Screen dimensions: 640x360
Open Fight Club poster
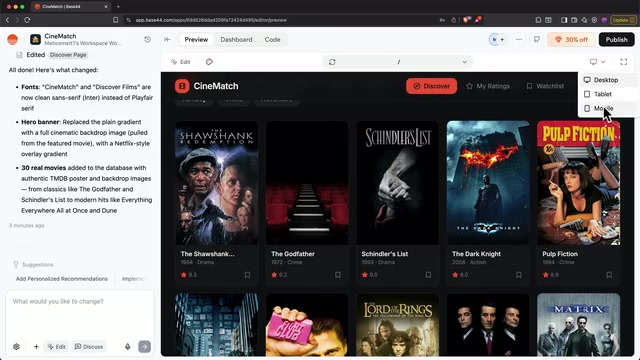coord(307,325)
